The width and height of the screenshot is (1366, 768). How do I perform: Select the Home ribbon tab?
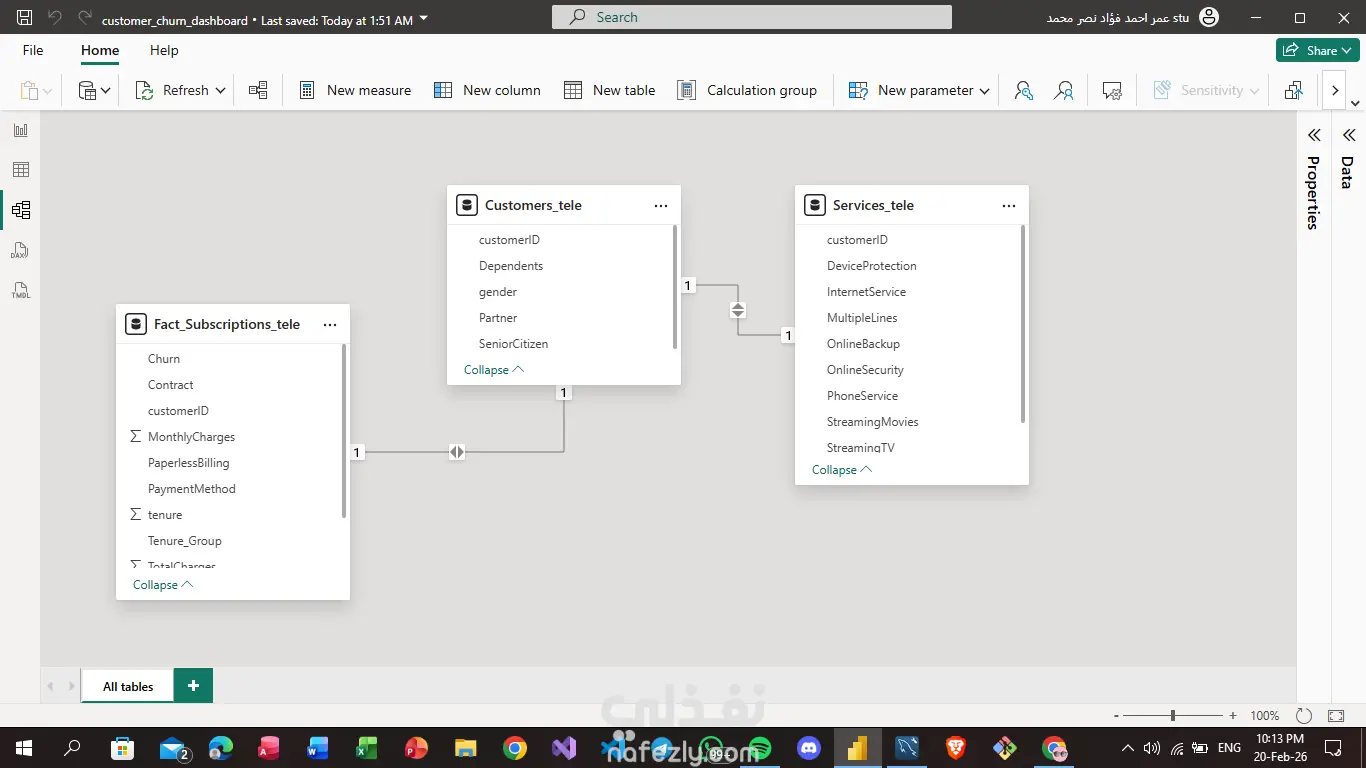pyautogui.click(x=100, y=50)
